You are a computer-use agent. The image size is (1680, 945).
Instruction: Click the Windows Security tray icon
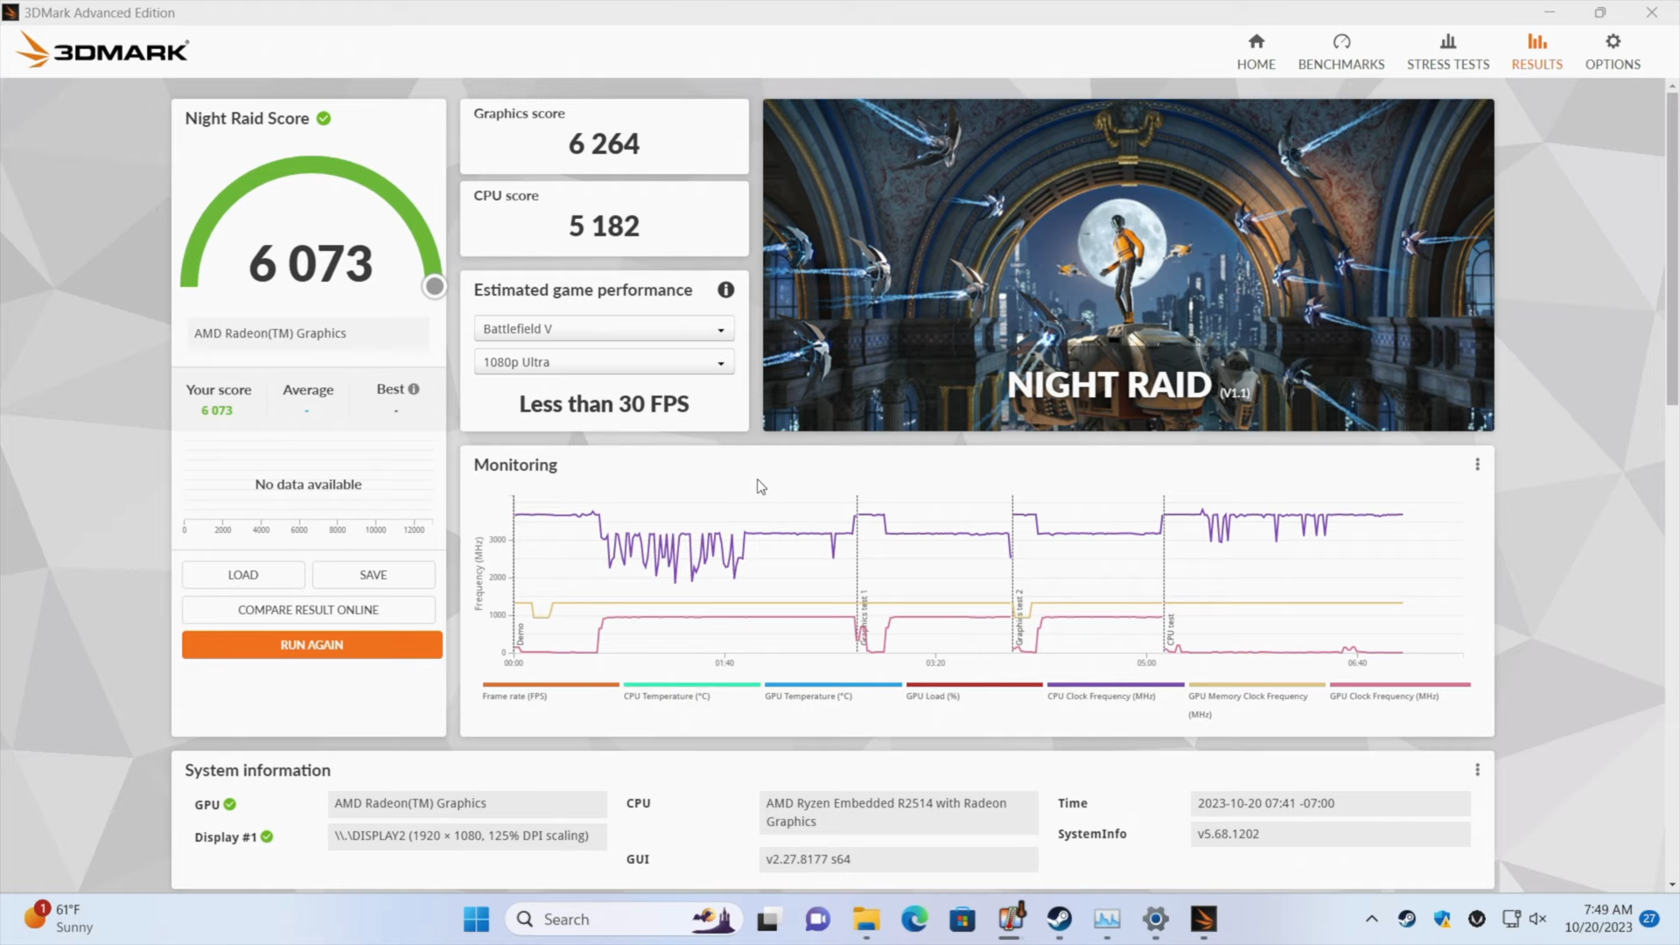click(1442, 919)
